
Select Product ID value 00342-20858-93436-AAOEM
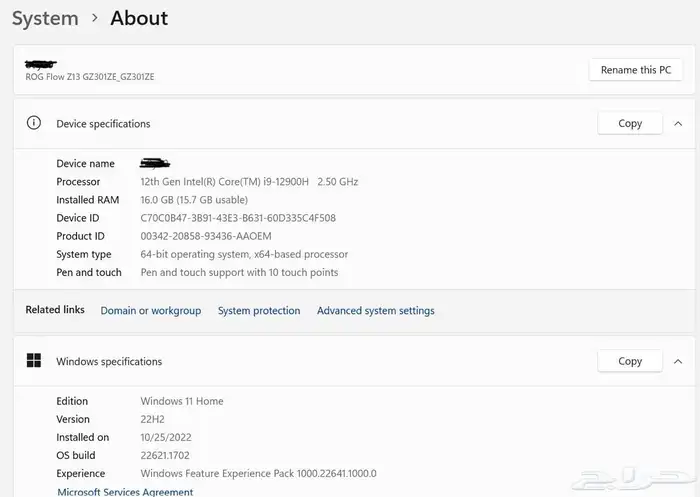[206, 236]
